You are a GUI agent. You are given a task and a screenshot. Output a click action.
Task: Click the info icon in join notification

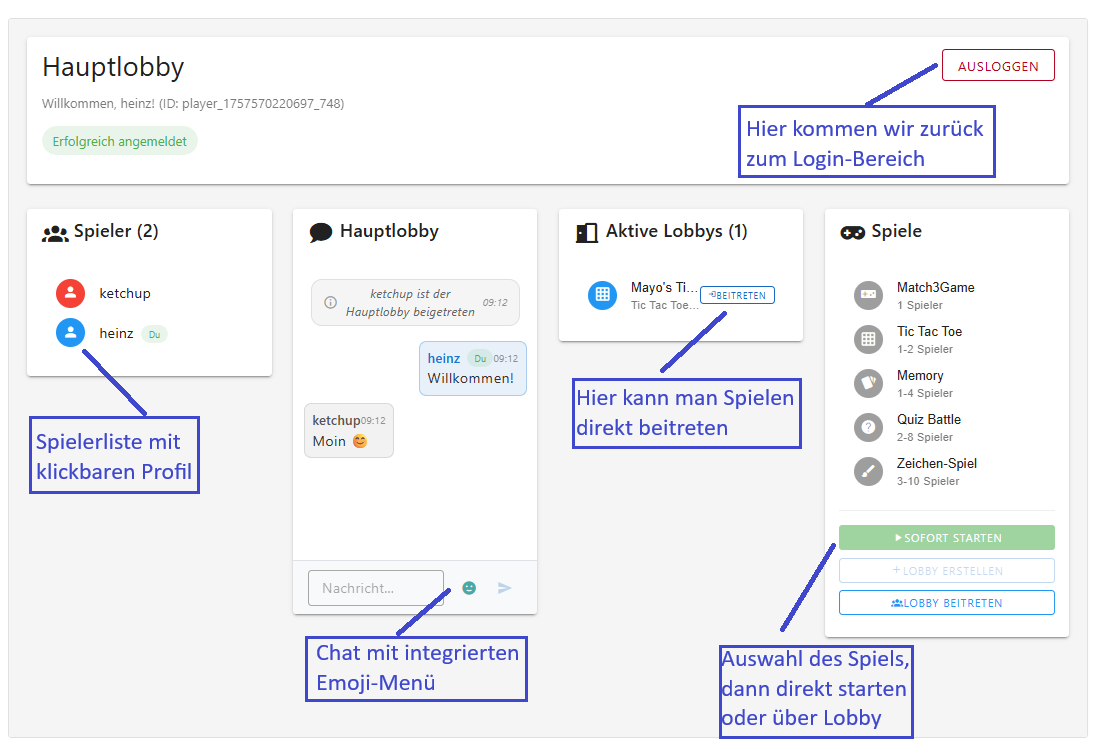point(330,302)
